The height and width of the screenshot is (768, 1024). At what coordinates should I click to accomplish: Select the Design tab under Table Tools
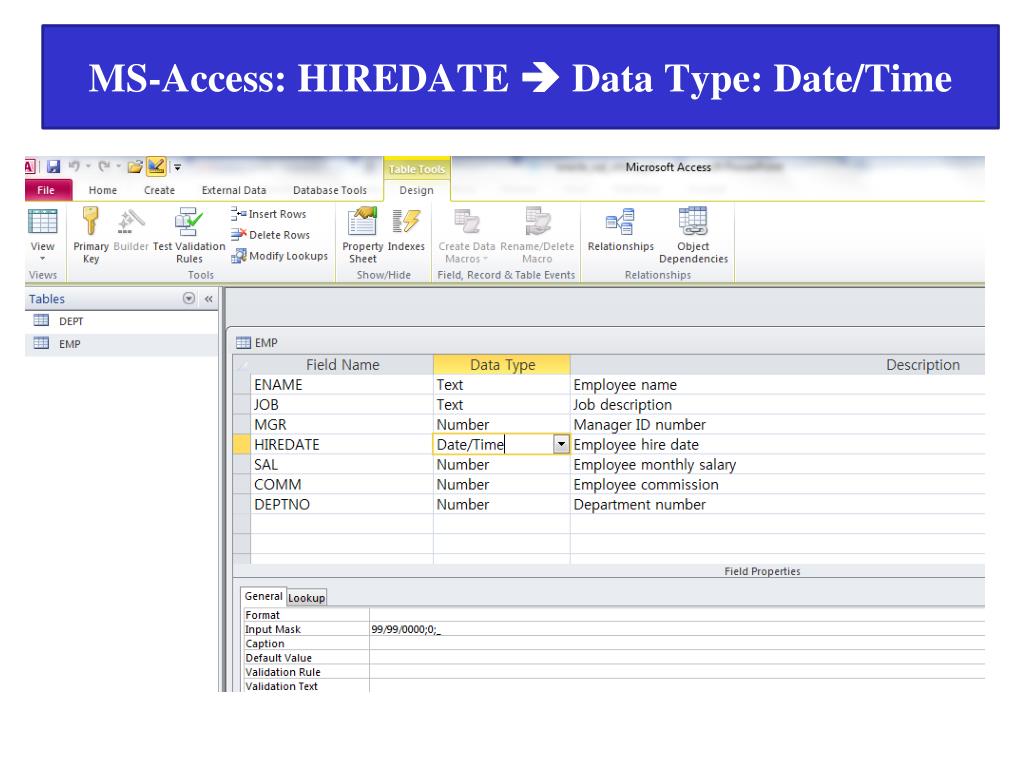417,190
